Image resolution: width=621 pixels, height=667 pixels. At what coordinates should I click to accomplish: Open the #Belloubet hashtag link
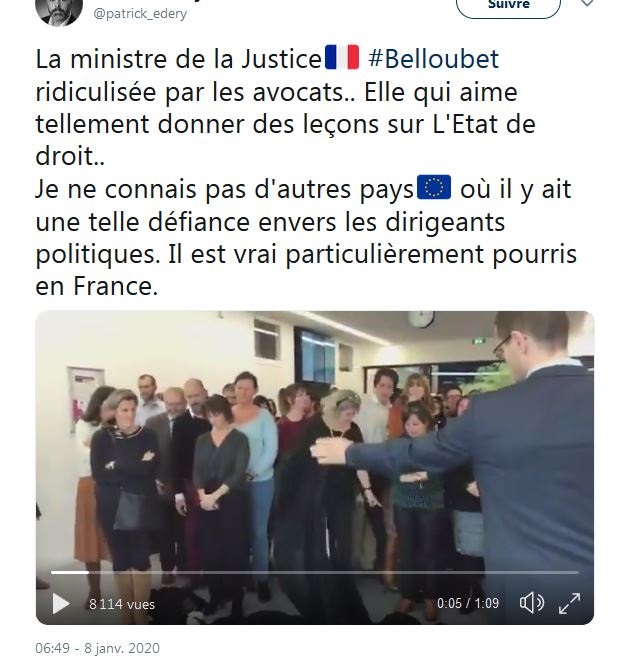(x=433, y=59)
